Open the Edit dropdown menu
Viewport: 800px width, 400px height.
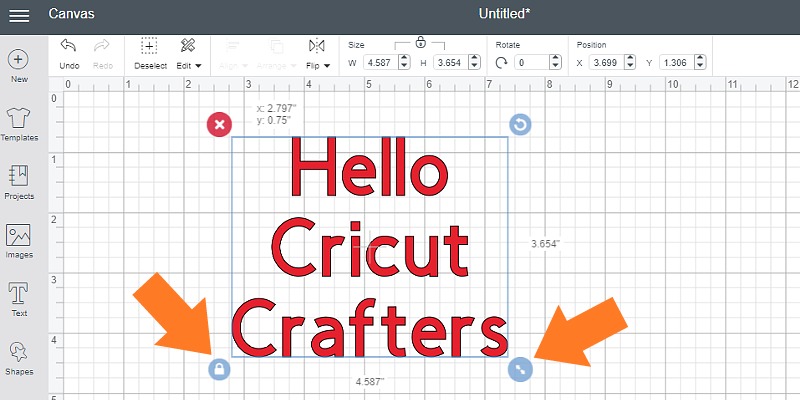click(x=189, y=54)
